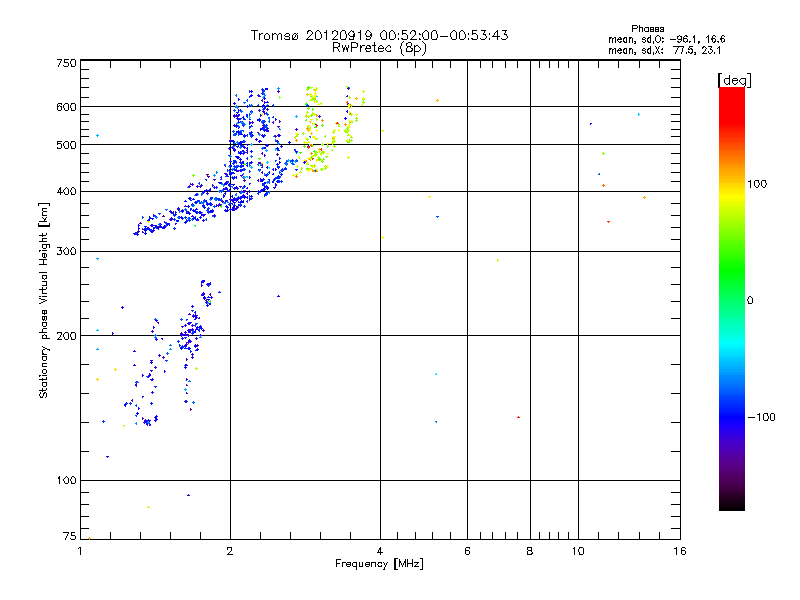Click the 'RwPretec (8p)' subtitle

[379, 48]
